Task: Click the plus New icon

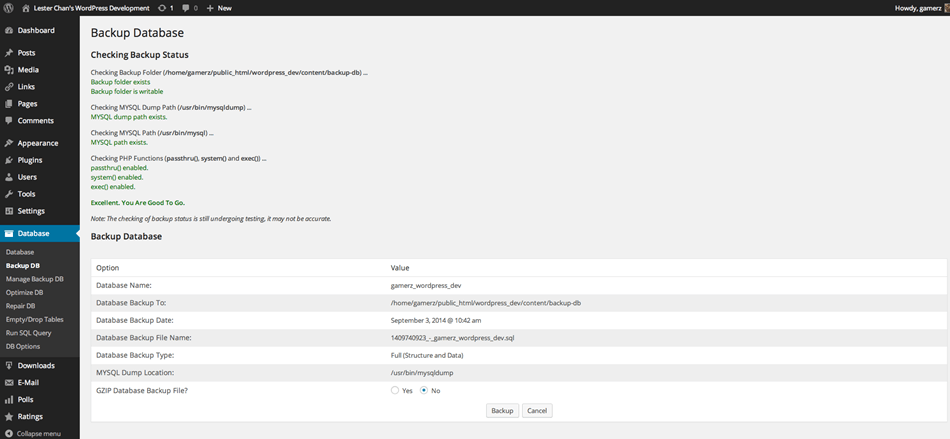Action: click(x=210, y=8)
